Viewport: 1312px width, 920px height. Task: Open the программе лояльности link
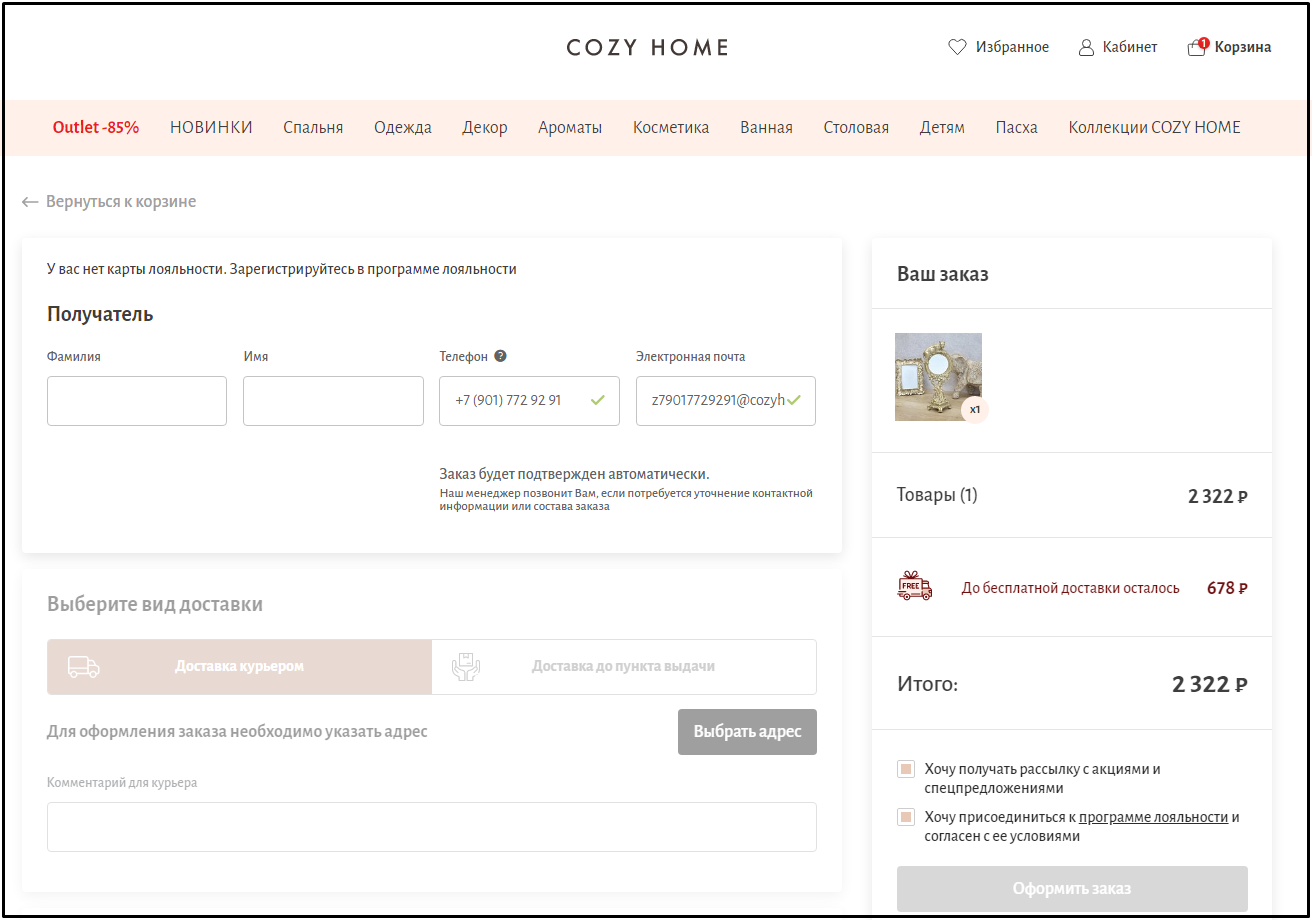tap(1153, 817)
